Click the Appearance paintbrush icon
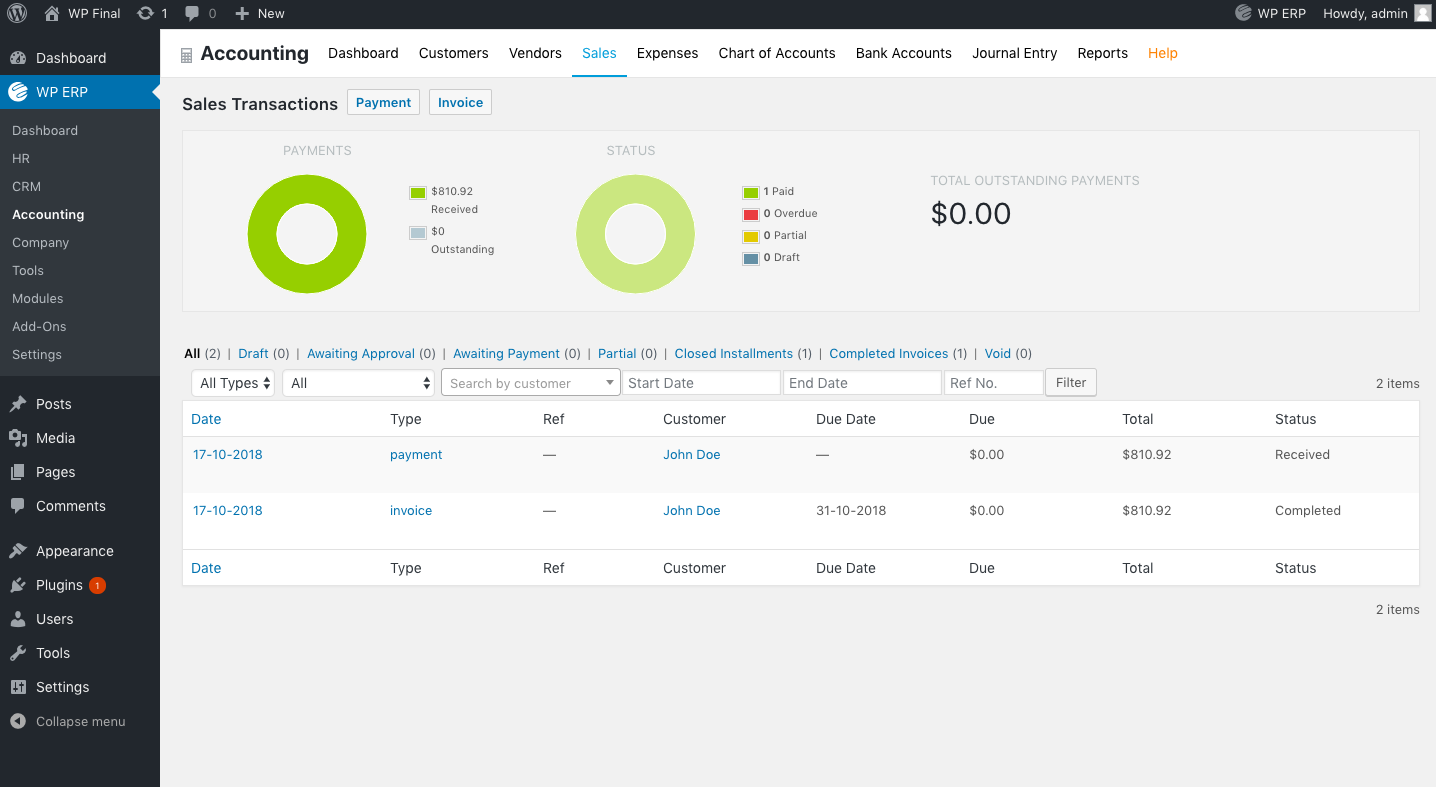The width and height of the screenshot is (1436, 787). 18,551
